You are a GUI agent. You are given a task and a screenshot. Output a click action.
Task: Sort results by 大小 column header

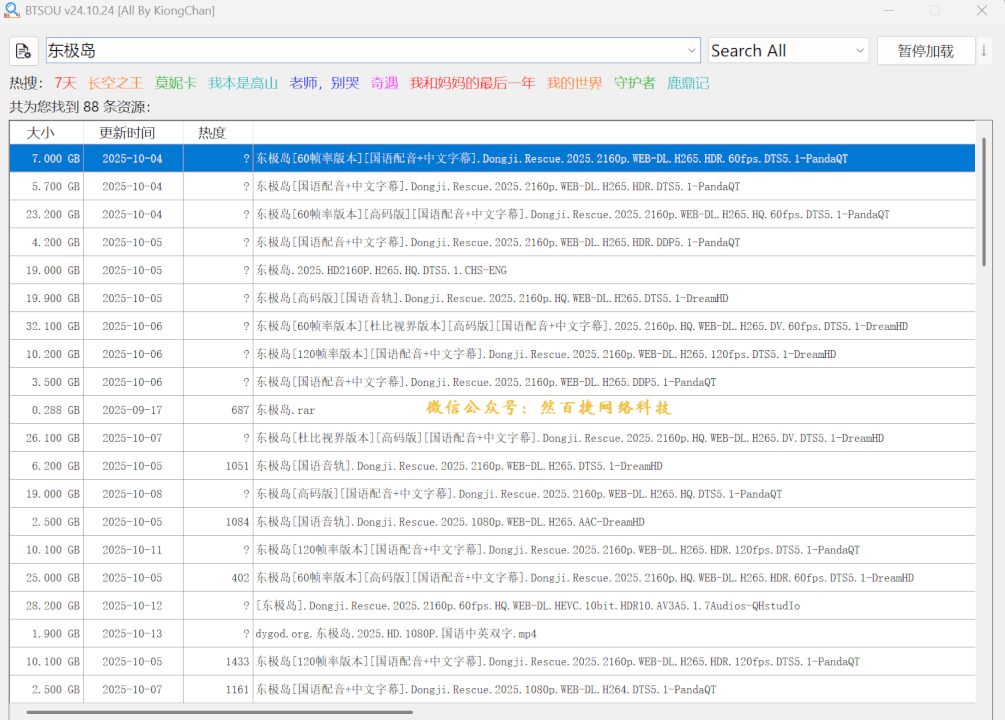[41, 132]
